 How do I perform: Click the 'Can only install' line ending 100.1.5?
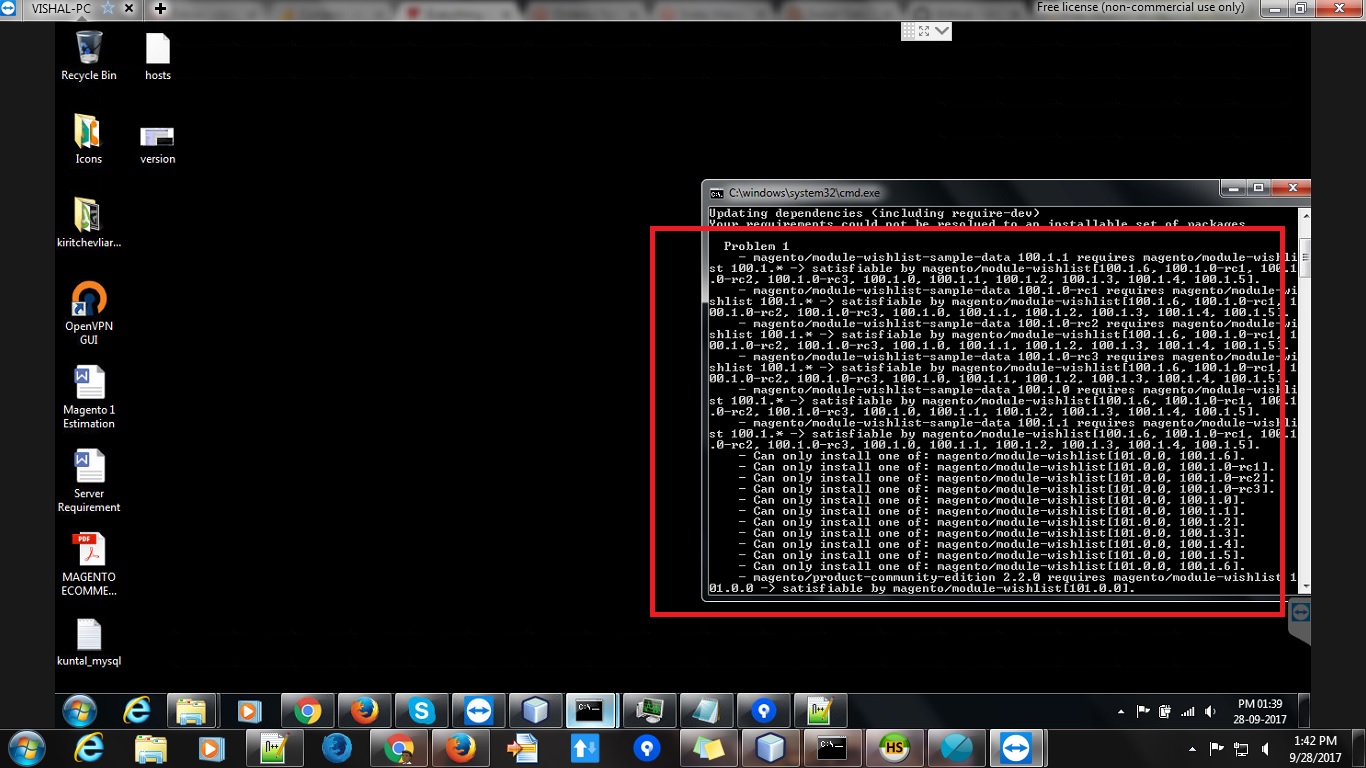[x=992, y=555]
